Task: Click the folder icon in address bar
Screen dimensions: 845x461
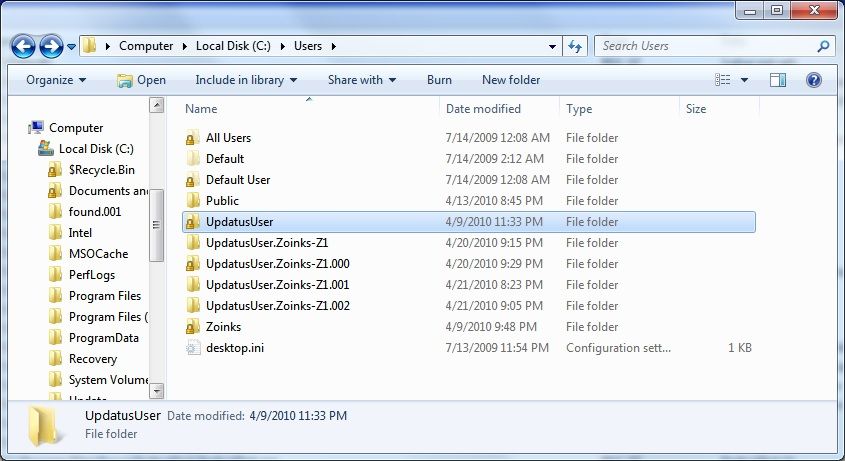Action: coord(90,46)
